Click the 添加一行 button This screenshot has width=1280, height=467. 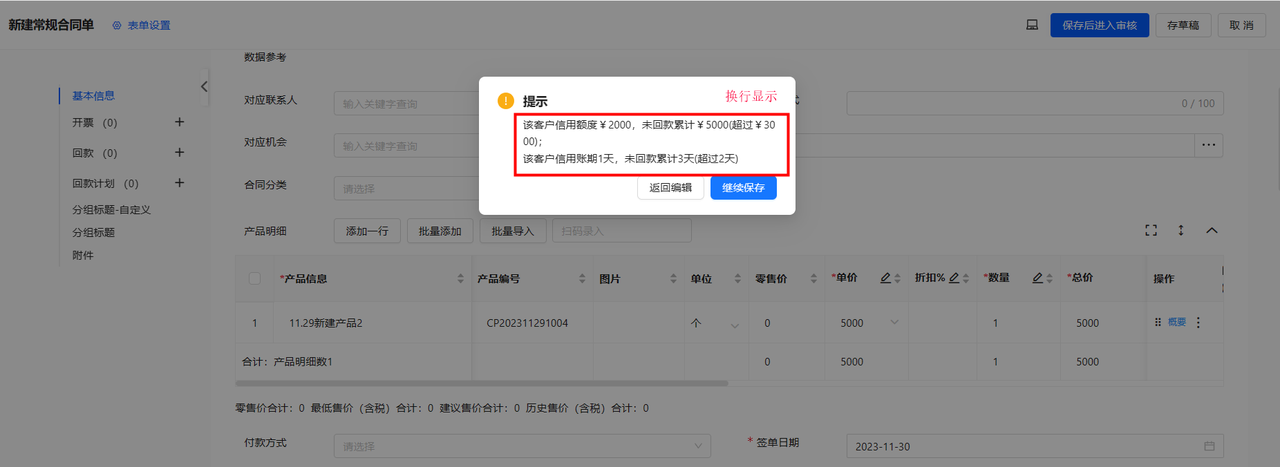(x=367, y=231)
